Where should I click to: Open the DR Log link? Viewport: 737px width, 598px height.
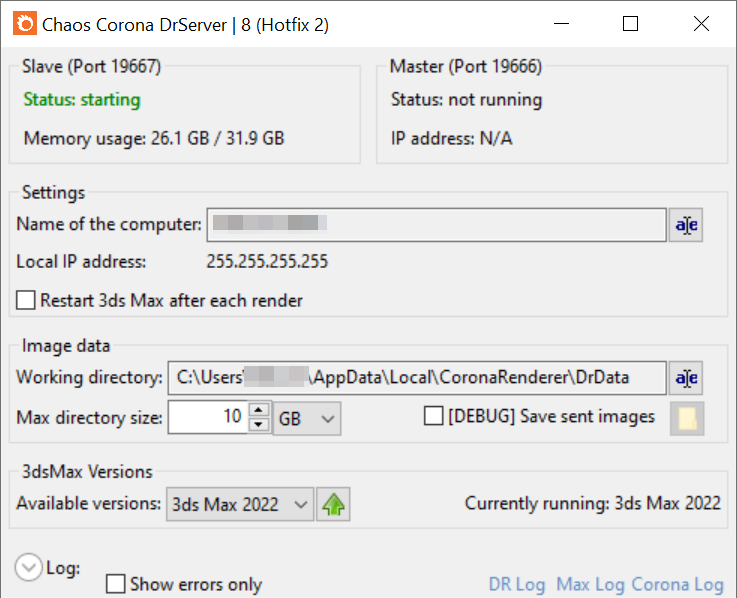[x=517, y=584]
